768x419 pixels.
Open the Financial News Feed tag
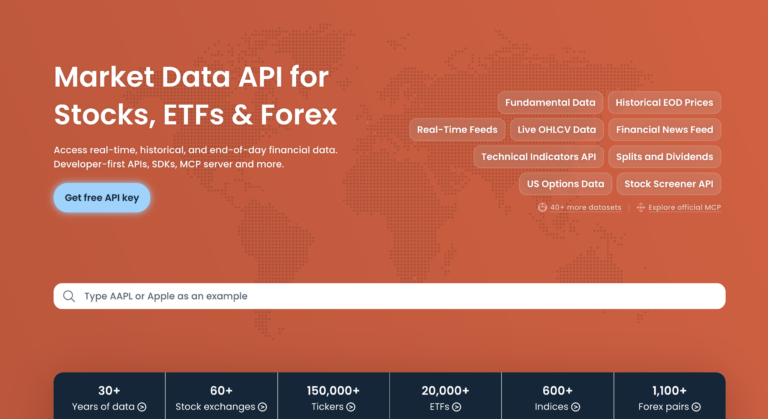pos(664,129)
